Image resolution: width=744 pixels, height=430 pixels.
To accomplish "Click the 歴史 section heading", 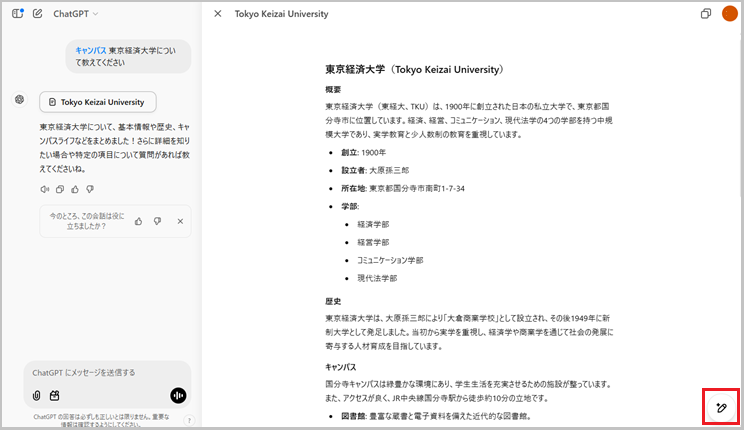I will coord(333,301).
